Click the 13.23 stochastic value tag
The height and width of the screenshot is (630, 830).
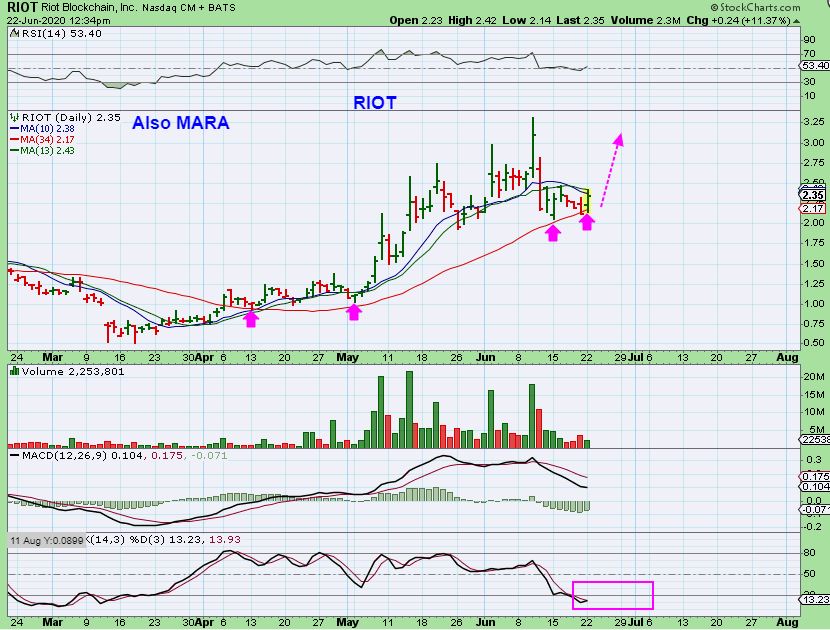click(814, 599)
